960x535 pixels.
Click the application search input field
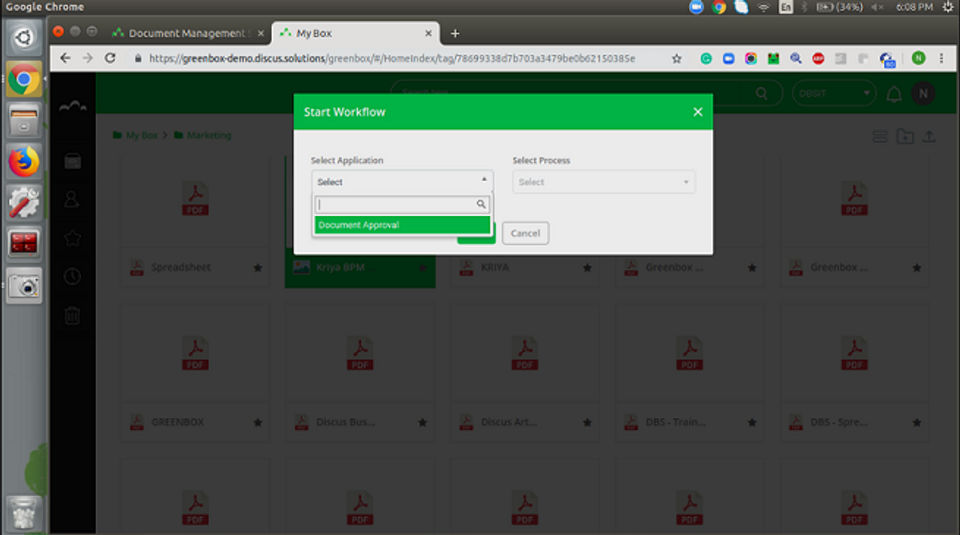396,204
